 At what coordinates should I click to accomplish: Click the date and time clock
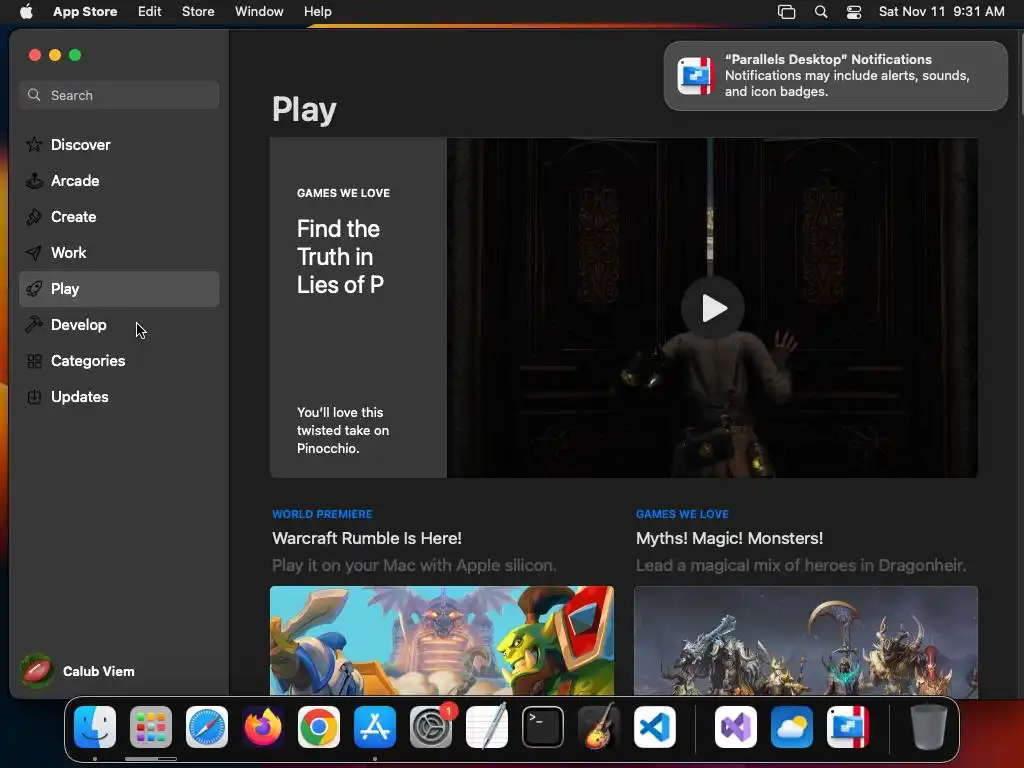tap(941, 12)
